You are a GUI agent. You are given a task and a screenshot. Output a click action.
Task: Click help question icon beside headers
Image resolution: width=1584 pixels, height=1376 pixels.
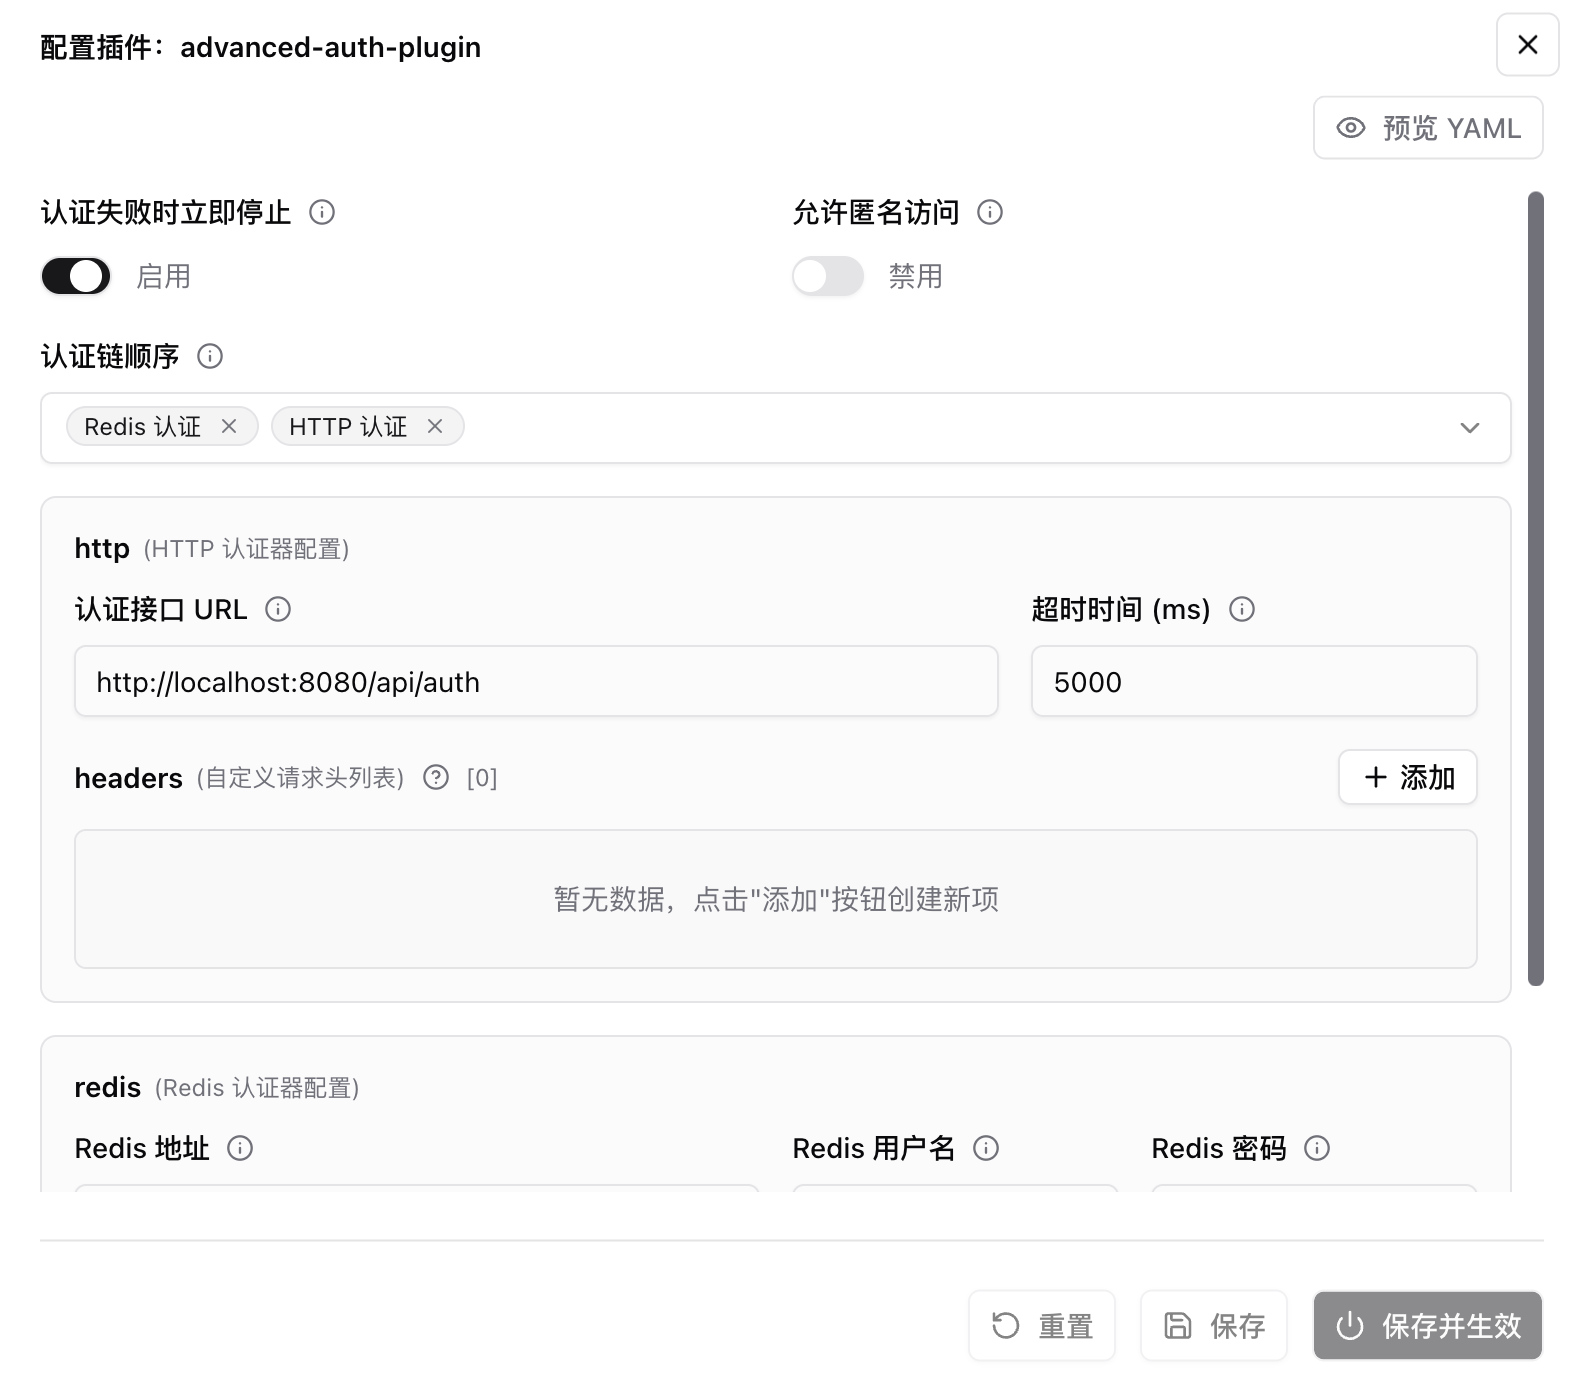pyautogui.click(x=436, y=778)
